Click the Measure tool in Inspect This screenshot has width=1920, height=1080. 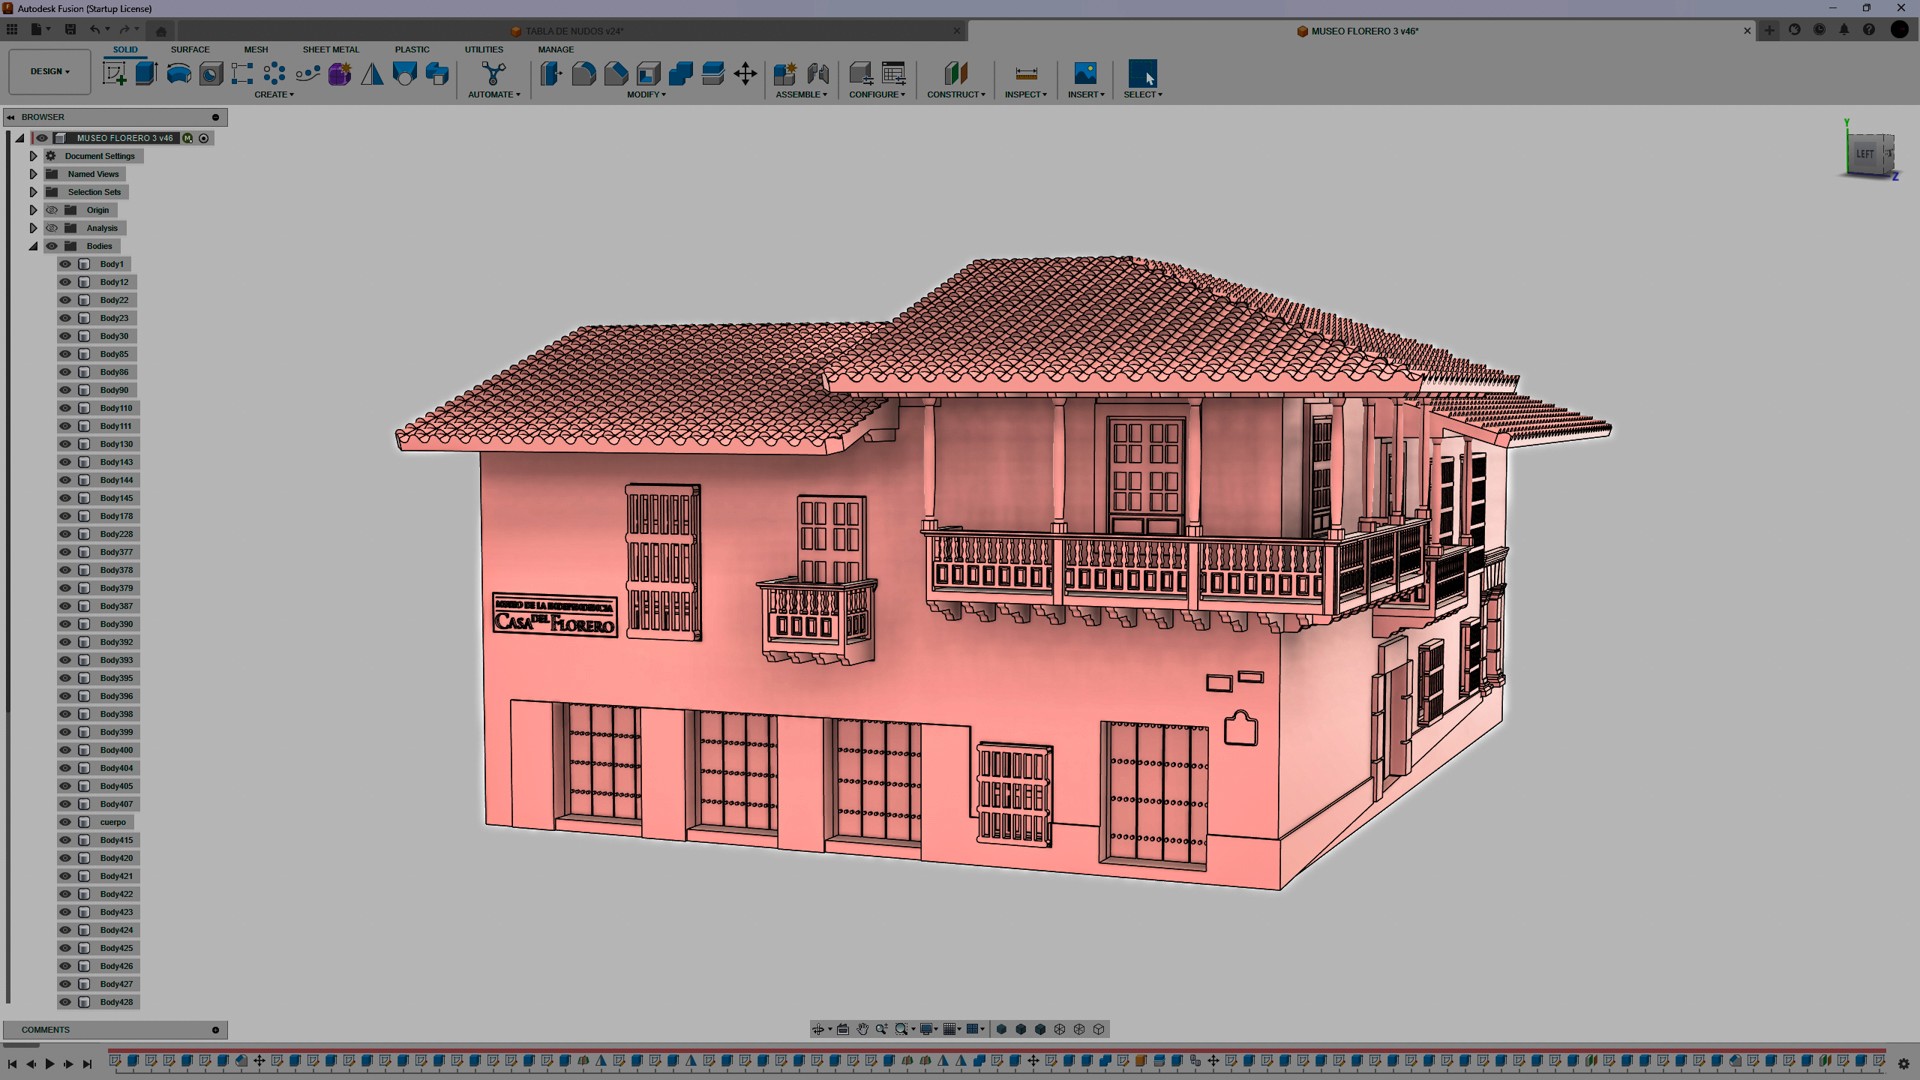point(1026,73)
